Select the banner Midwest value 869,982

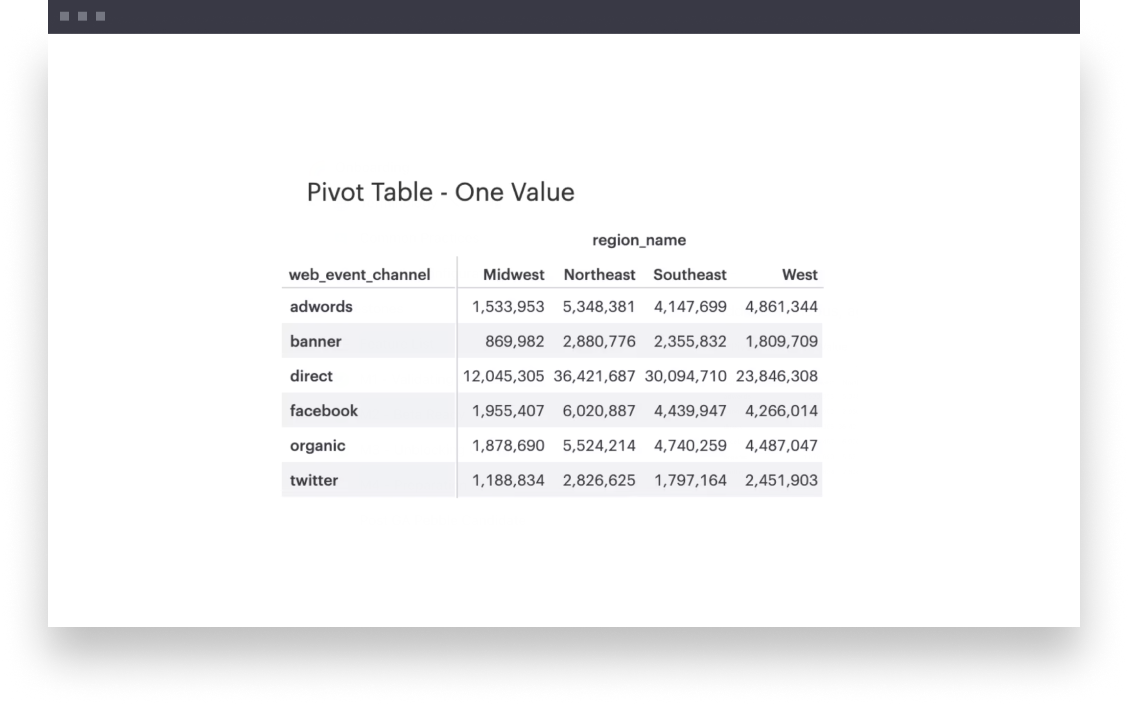coord(515,342)
